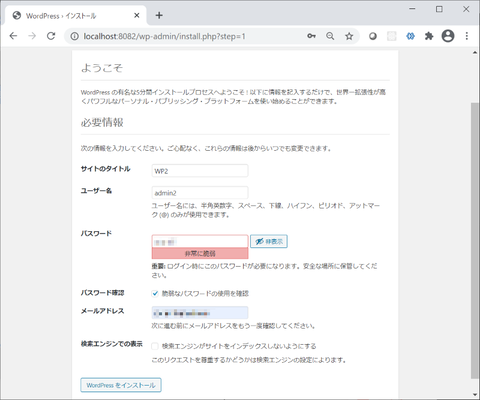Open the Chrome profile avatar
The height and width of the screenshot is (400, 480).
click(x=448, y=36)
